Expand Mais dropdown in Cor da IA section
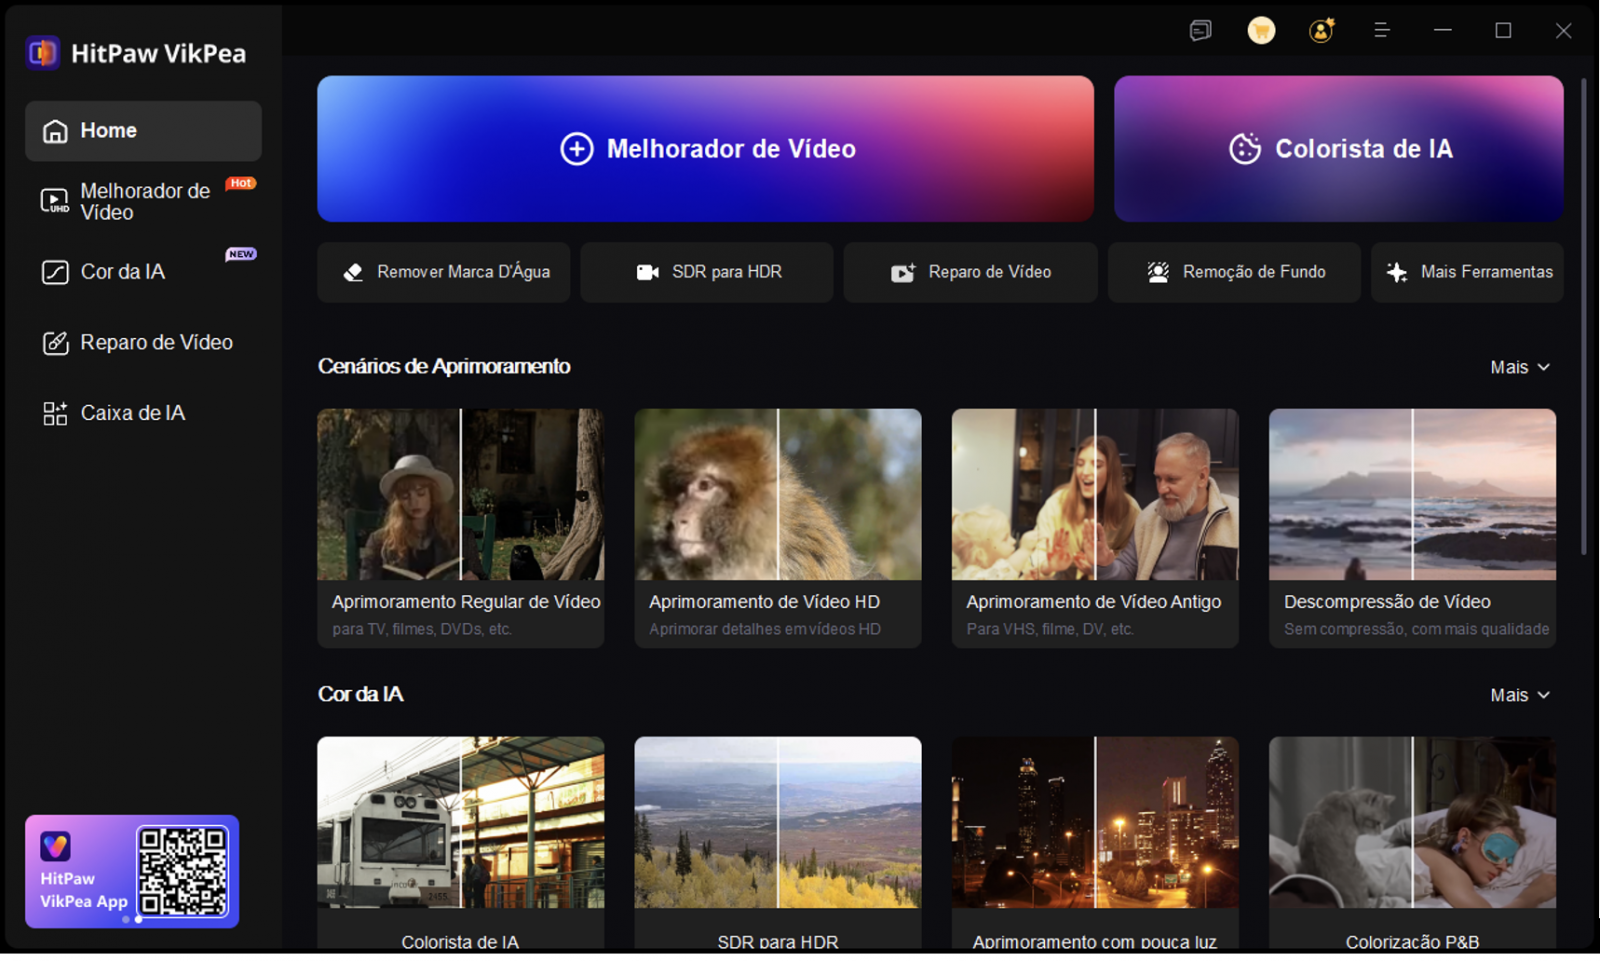Image resolution: width=1600 pixels, height=961 pixels. (1519, 695)
